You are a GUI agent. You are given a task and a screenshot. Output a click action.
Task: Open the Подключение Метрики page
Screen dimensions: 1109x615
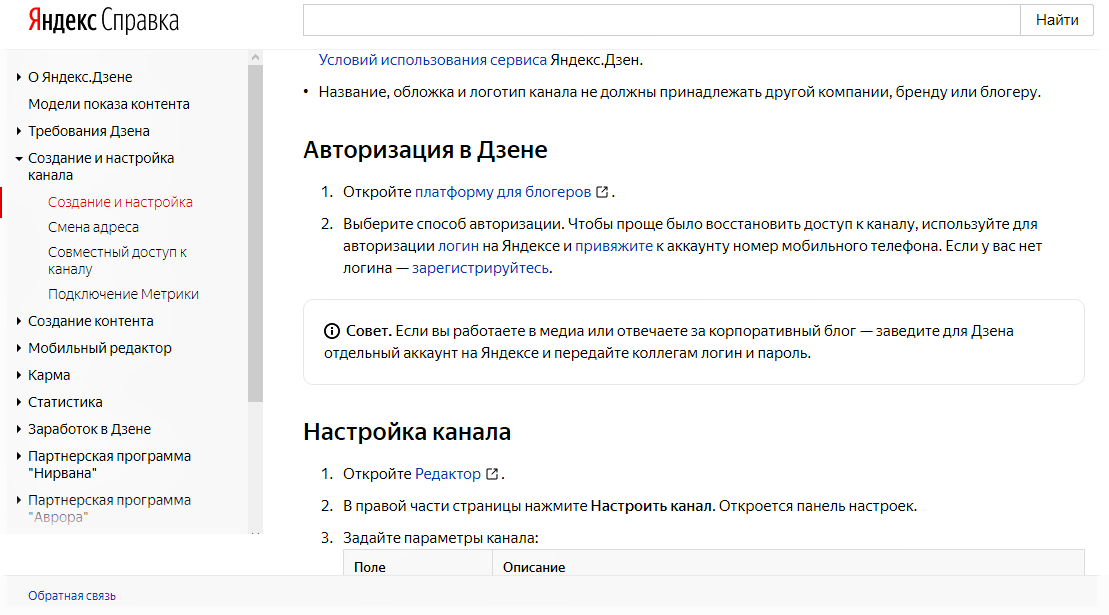click(123, 294)
